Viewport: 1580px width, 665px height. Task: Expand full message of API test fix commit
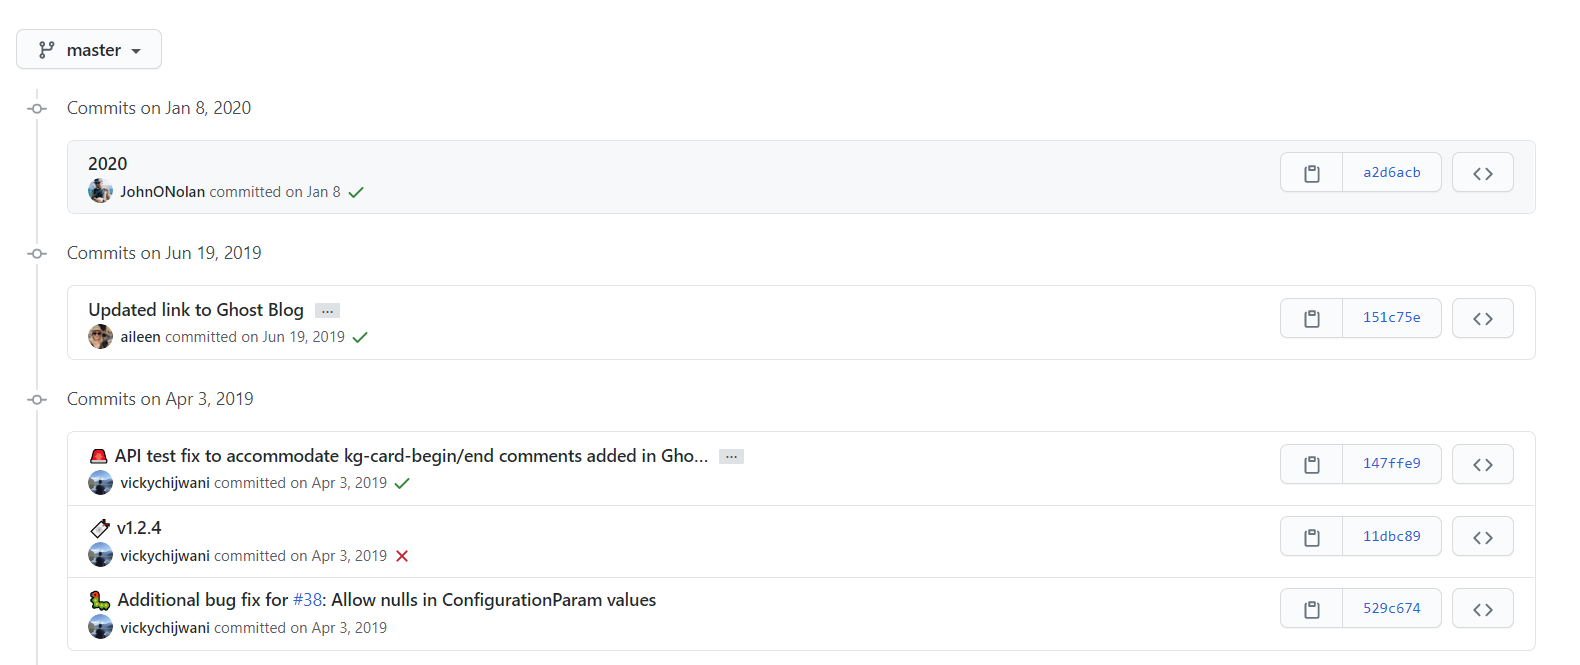731,457
